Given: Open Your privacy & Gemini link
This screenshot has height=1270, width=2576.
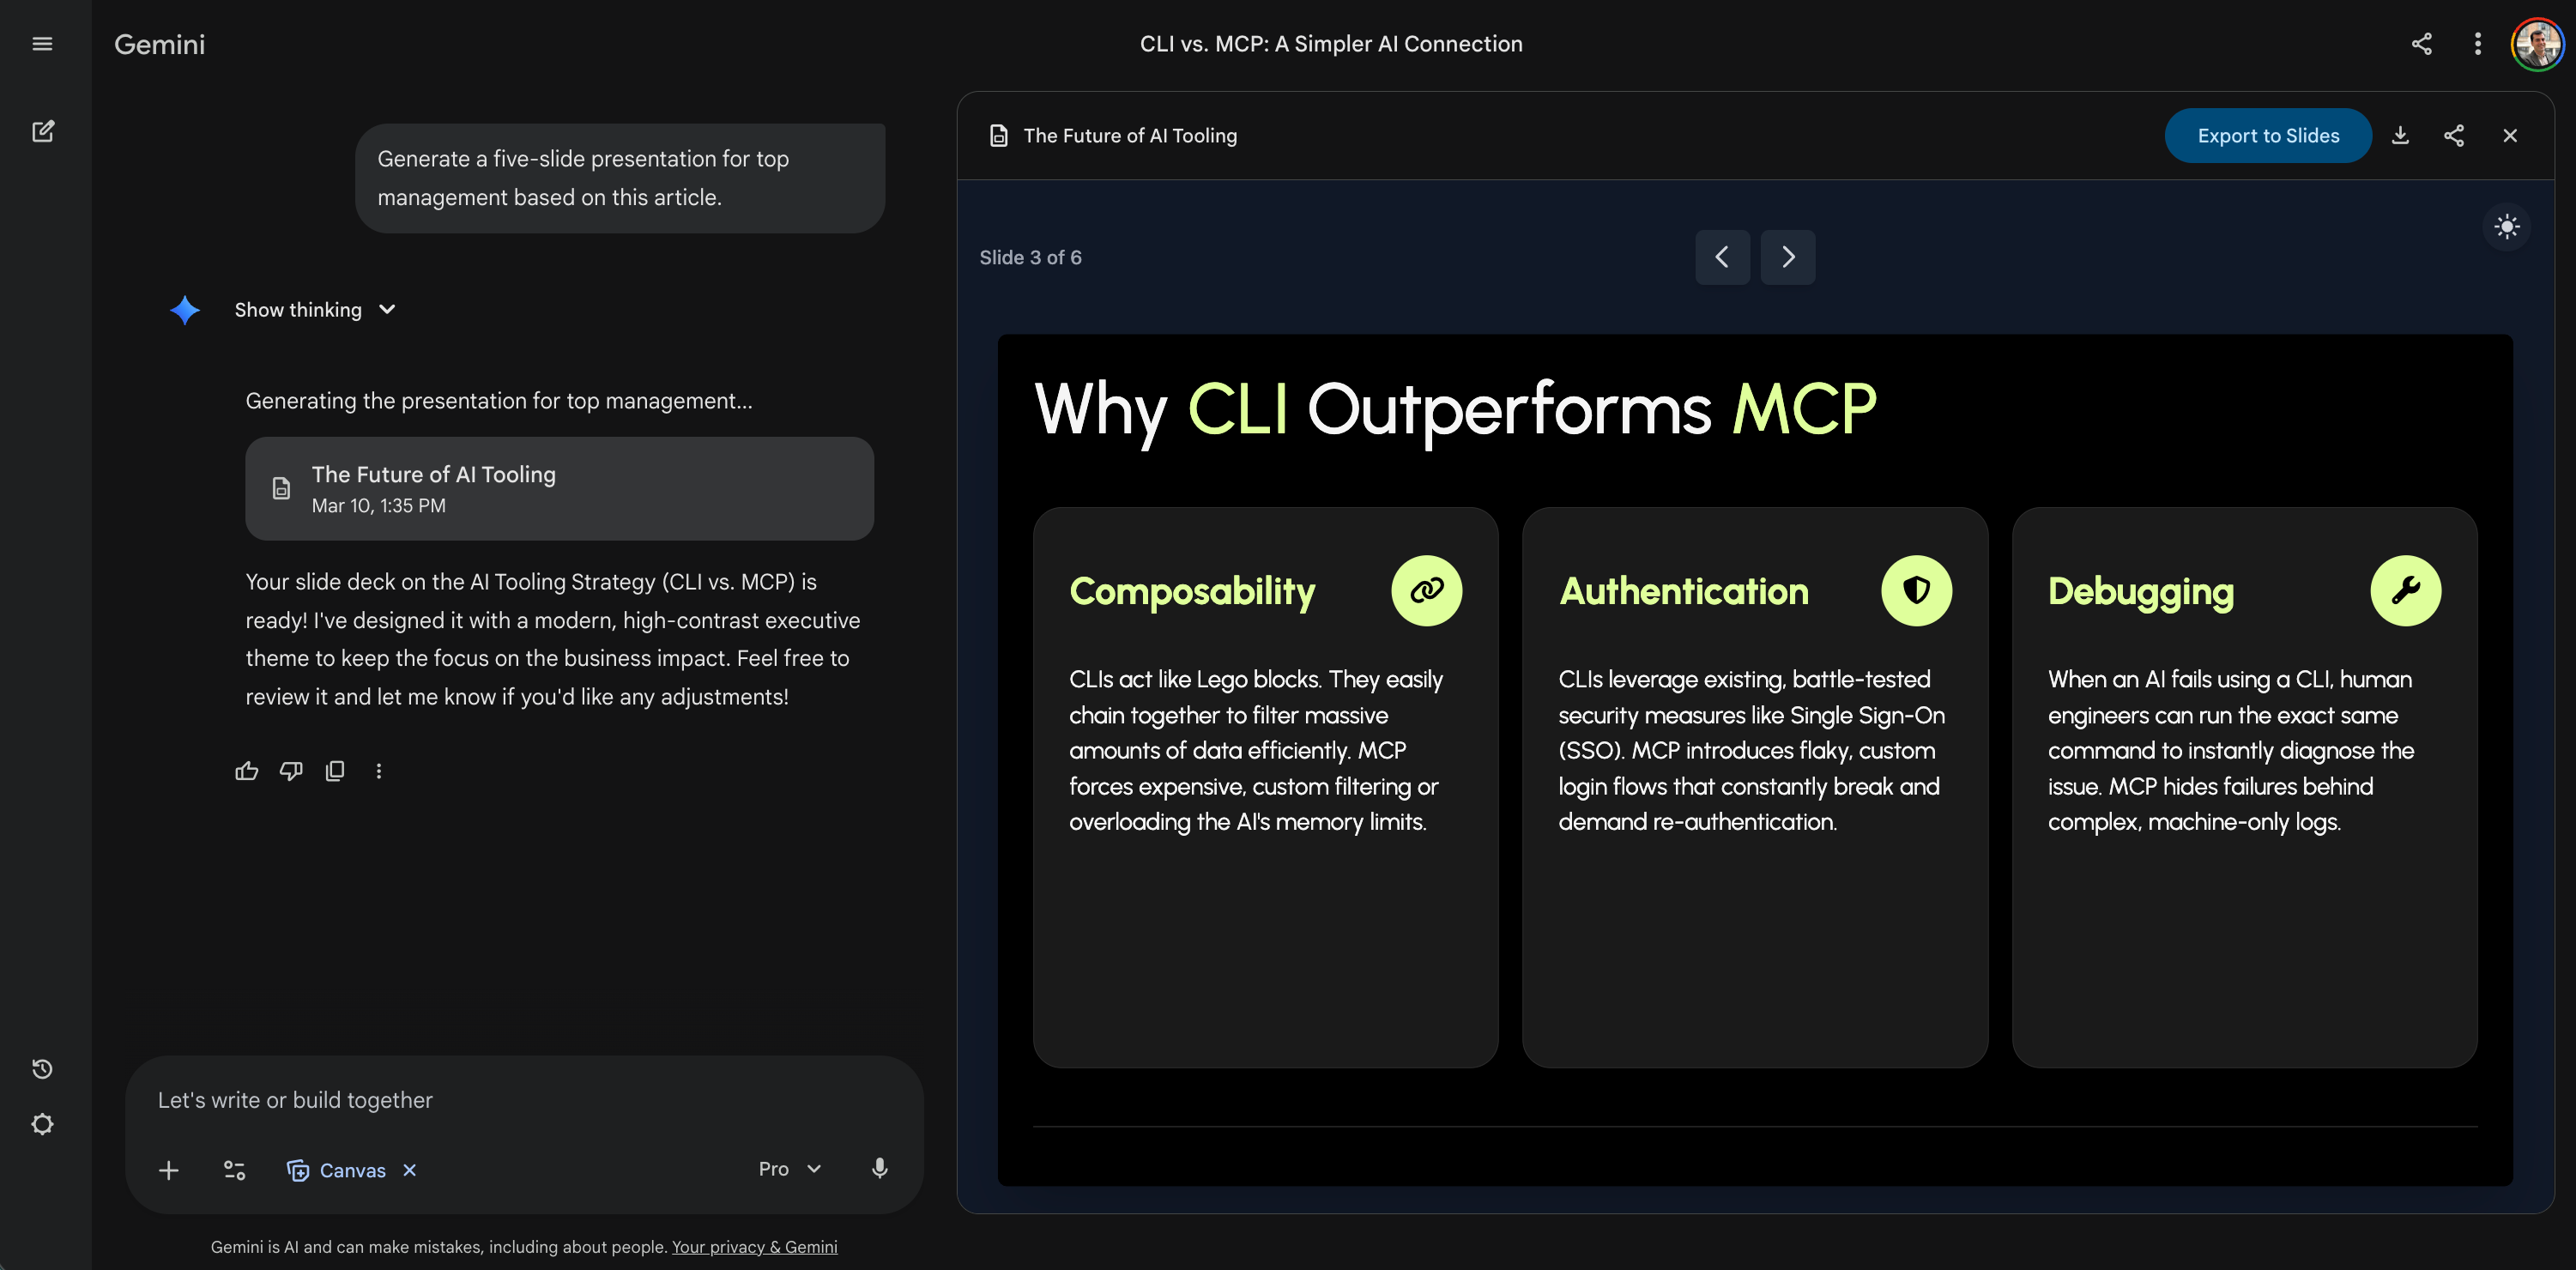Looking at the screenshot, I should click(x=754, y=1247).
